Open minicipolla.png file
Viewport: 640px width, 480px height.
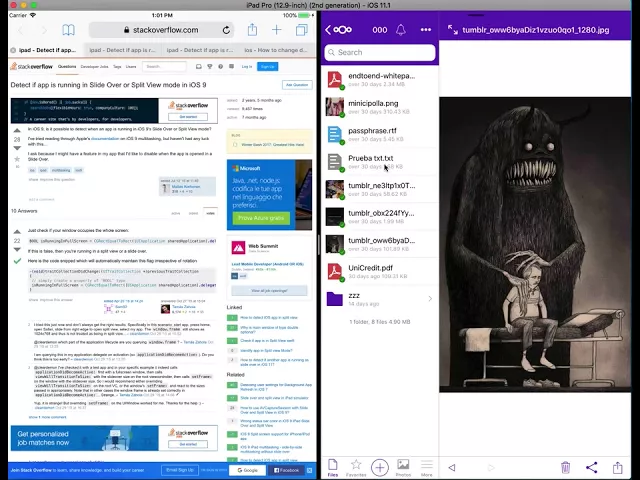tap(380, 107)
